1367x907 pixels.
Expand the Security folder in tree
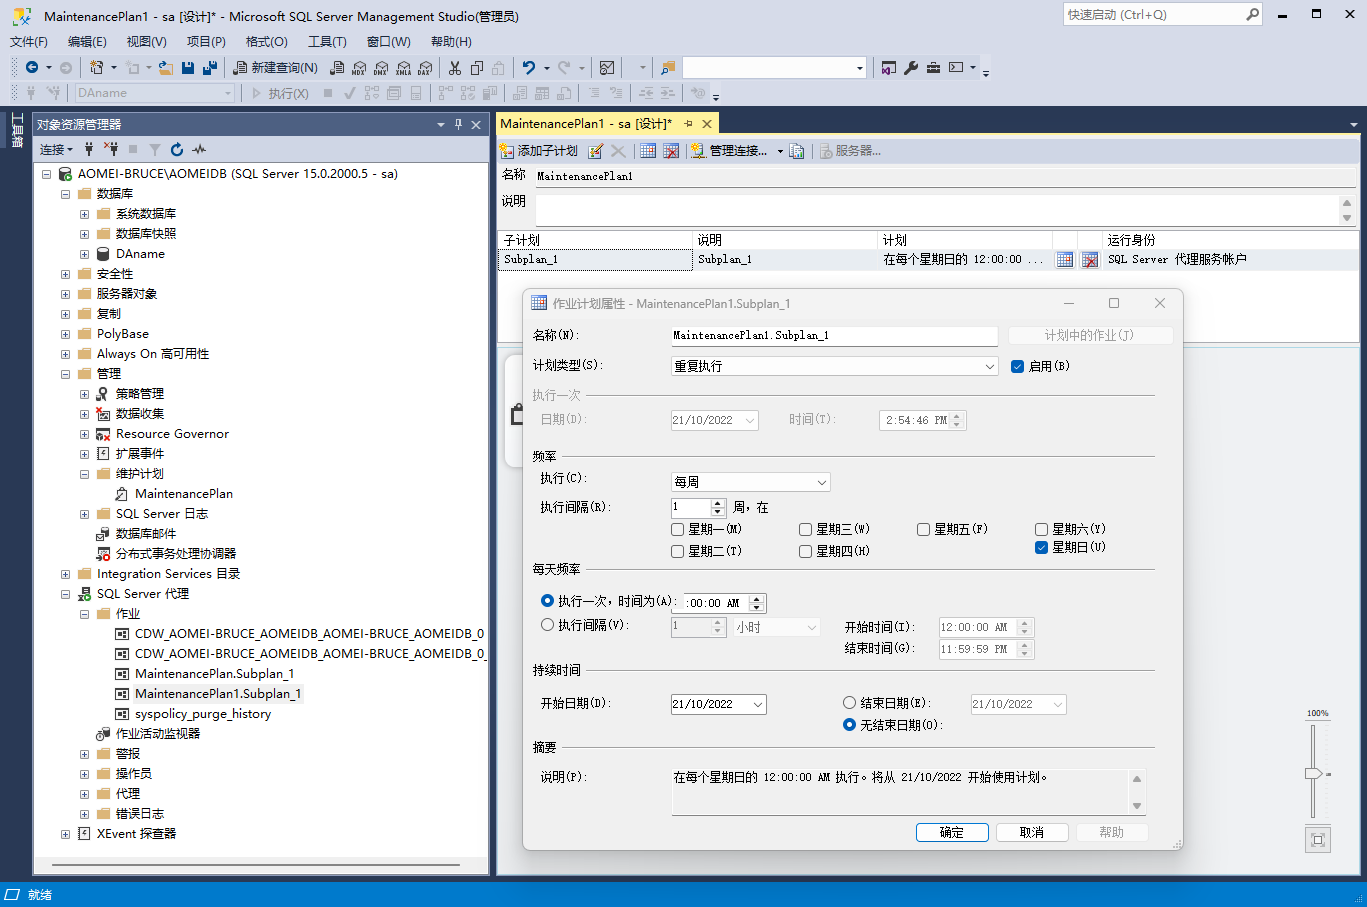click(65, 274)
